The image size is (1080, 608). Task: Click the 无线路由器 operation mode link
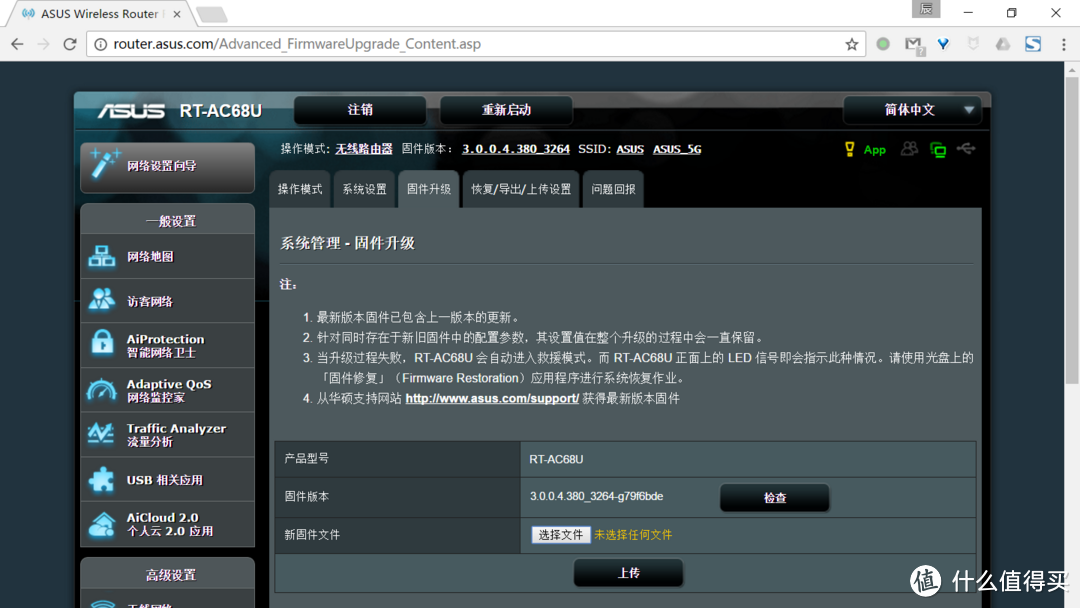click(364, 149)
